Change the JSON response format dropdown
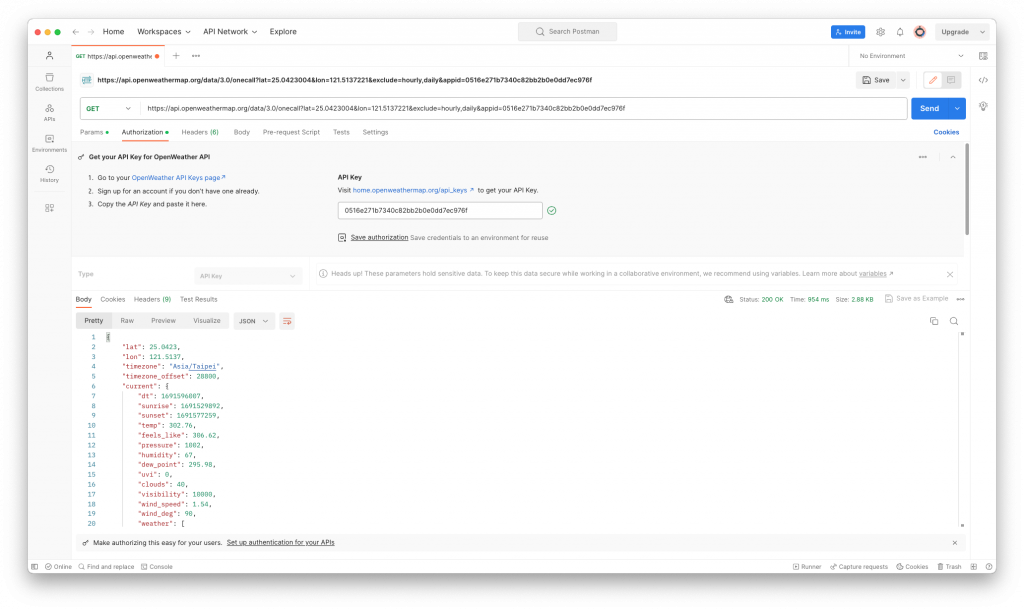This screenshot has height=610, width=1024. 253,321
